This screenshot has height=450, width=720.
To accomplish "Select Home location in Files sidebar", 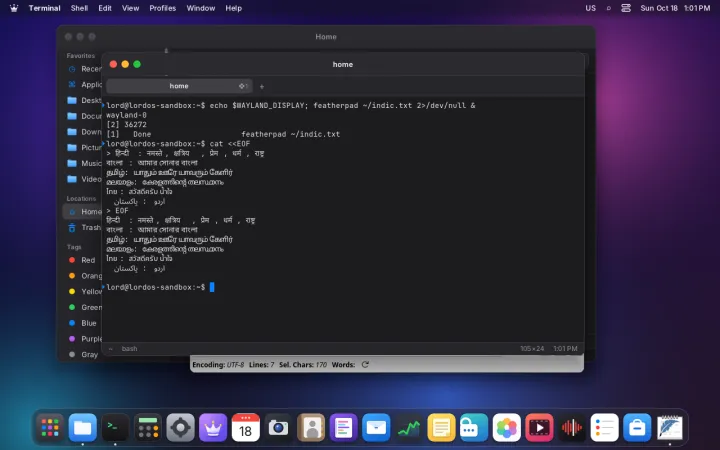I will 83,212.
